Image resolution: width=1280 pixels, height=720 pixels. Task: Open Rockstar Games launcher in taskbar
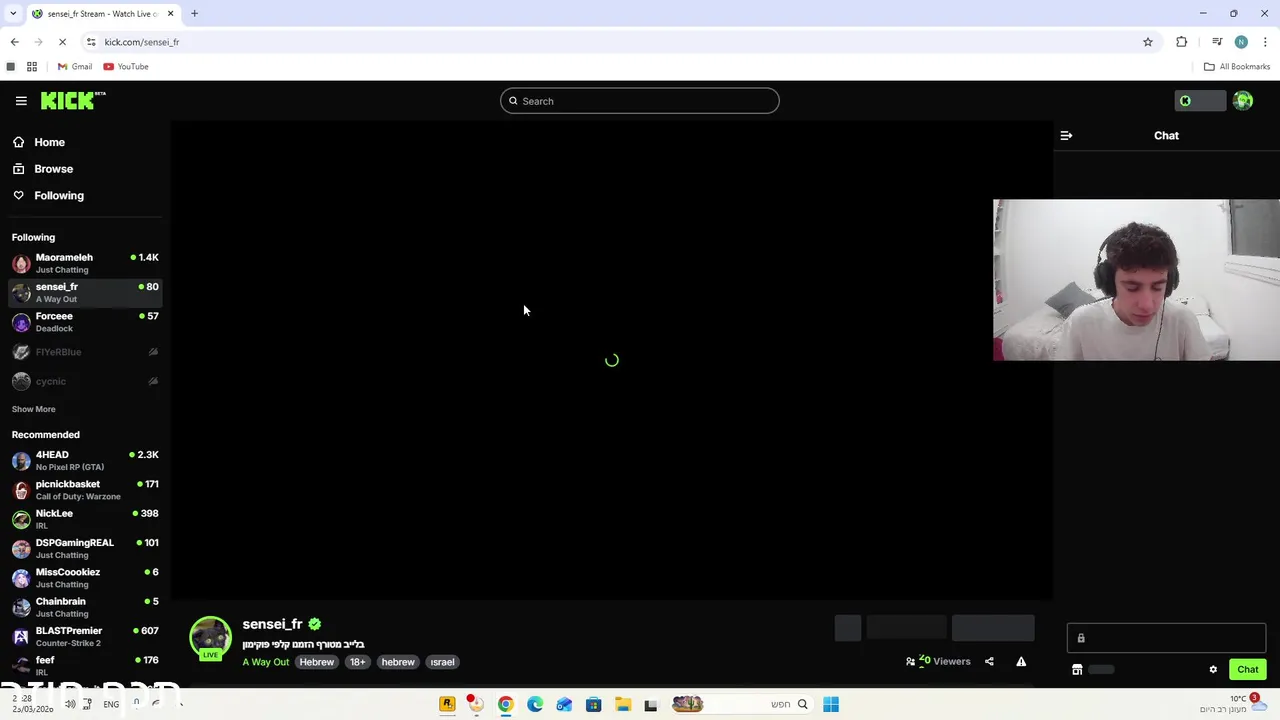pos(447,704)
